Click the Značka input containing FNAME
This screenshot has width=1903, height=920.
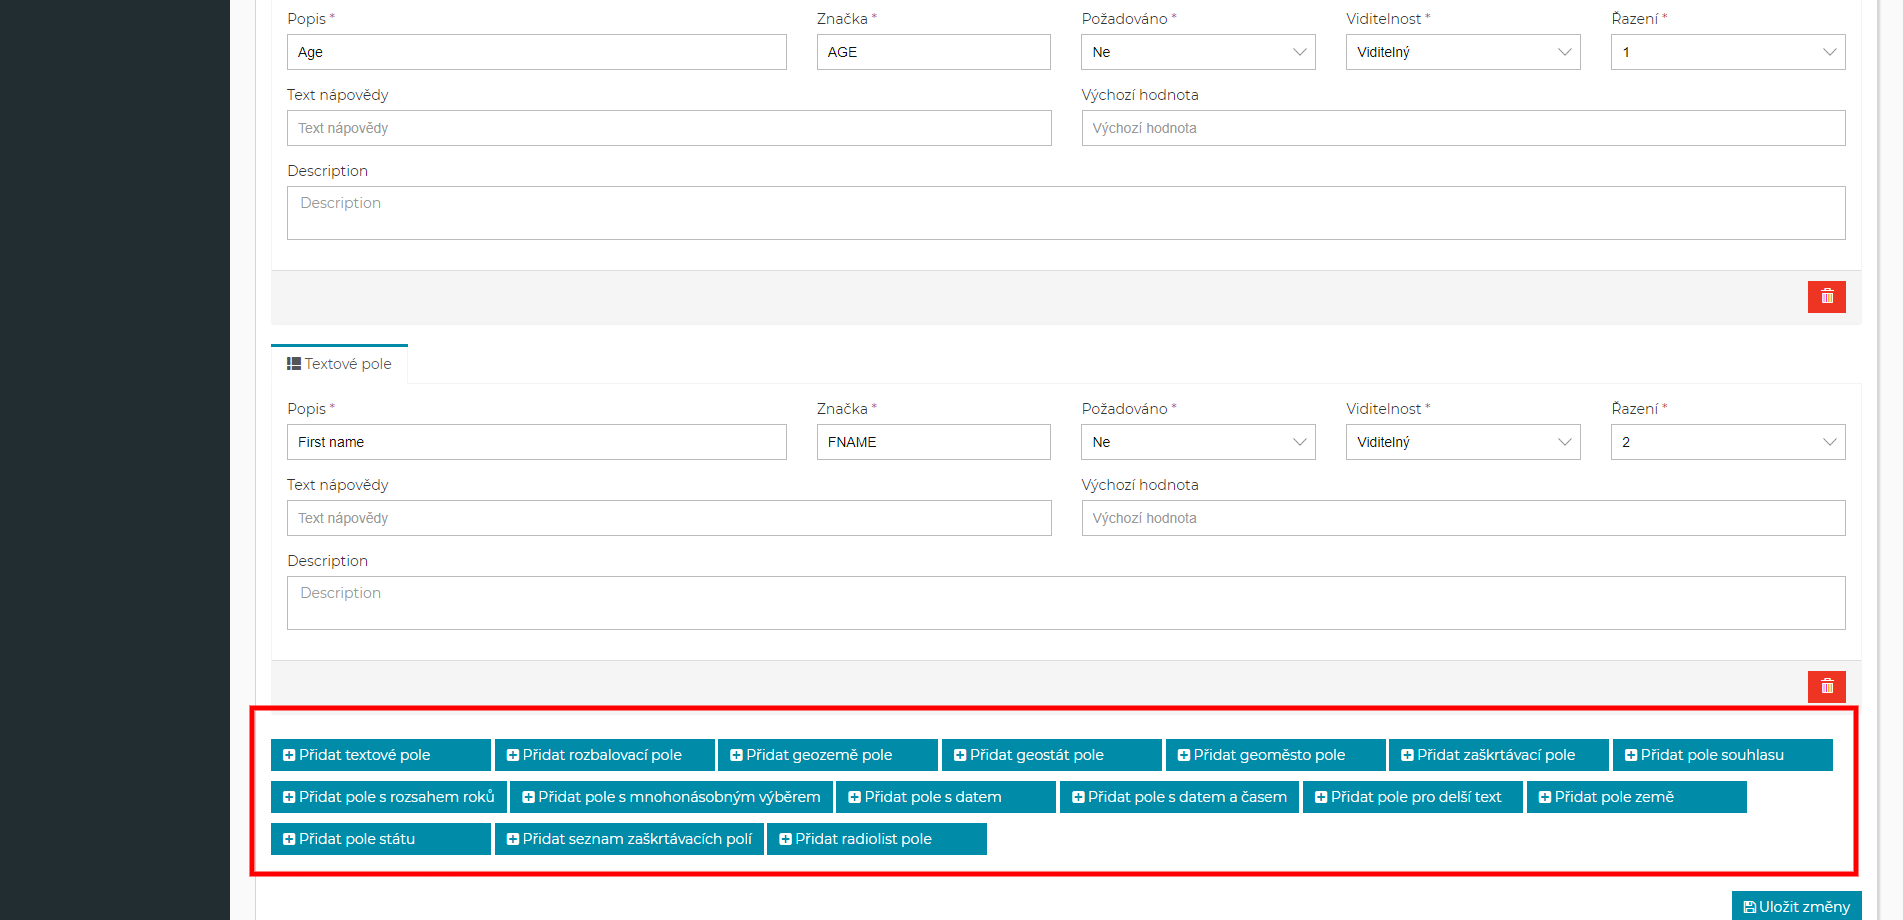tap(933, 442)
